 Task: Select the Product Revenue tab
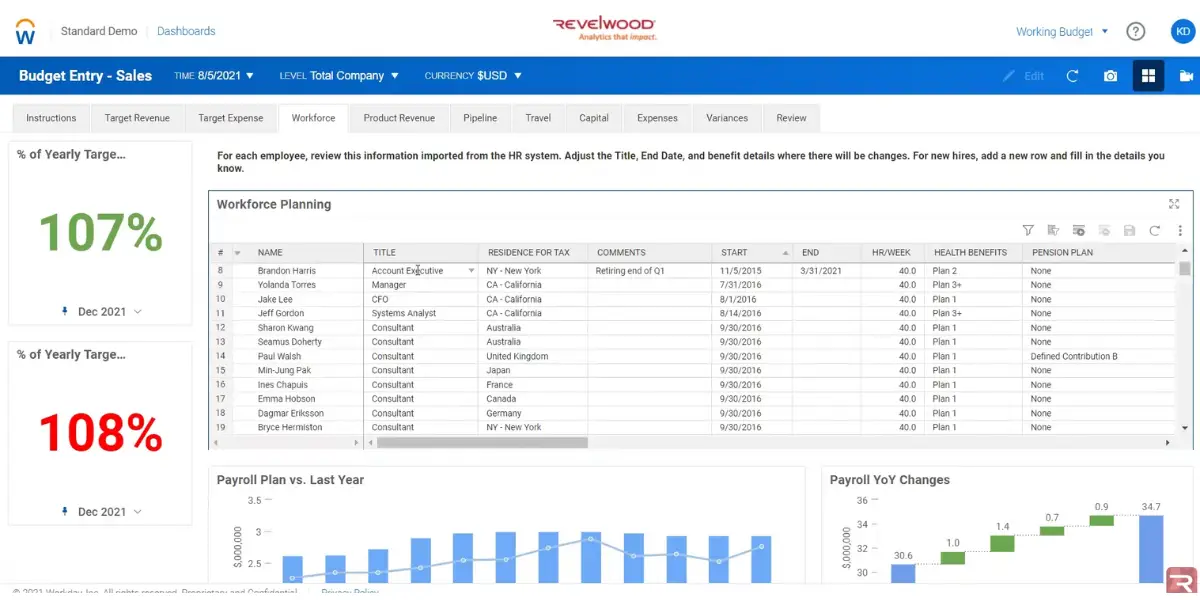coord(399,118)
